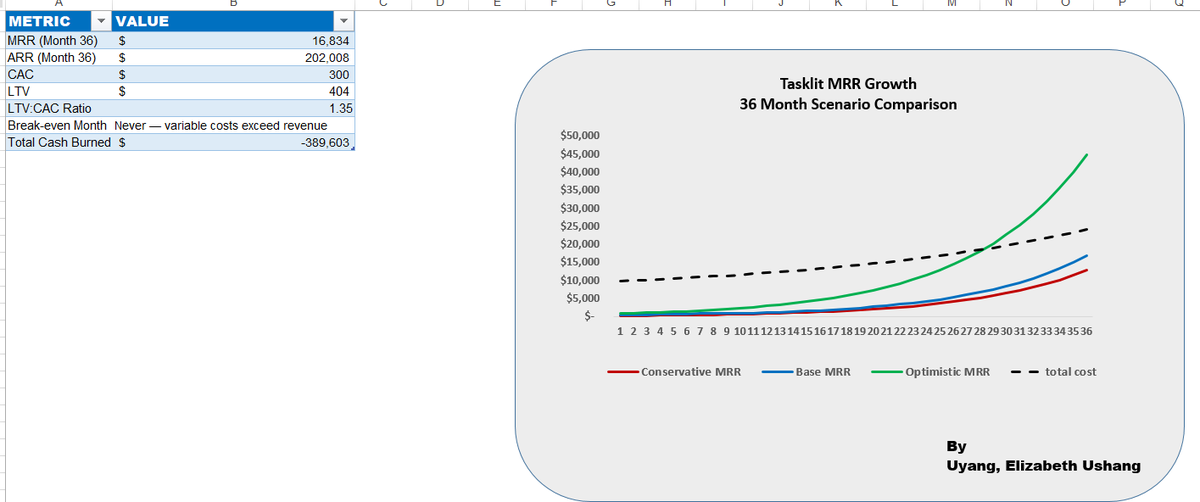
Task: Click the value 202,008
Action: coord(327,58)
